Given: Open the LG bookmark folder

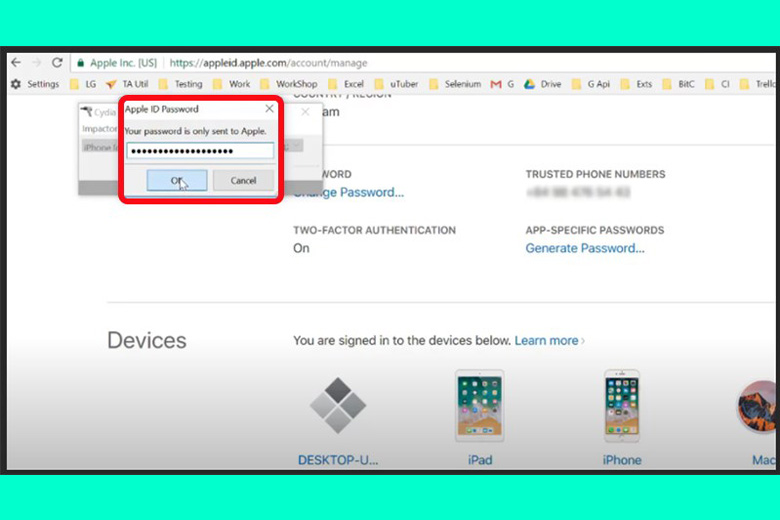Looking at the screenshot, I should point(83,84).
